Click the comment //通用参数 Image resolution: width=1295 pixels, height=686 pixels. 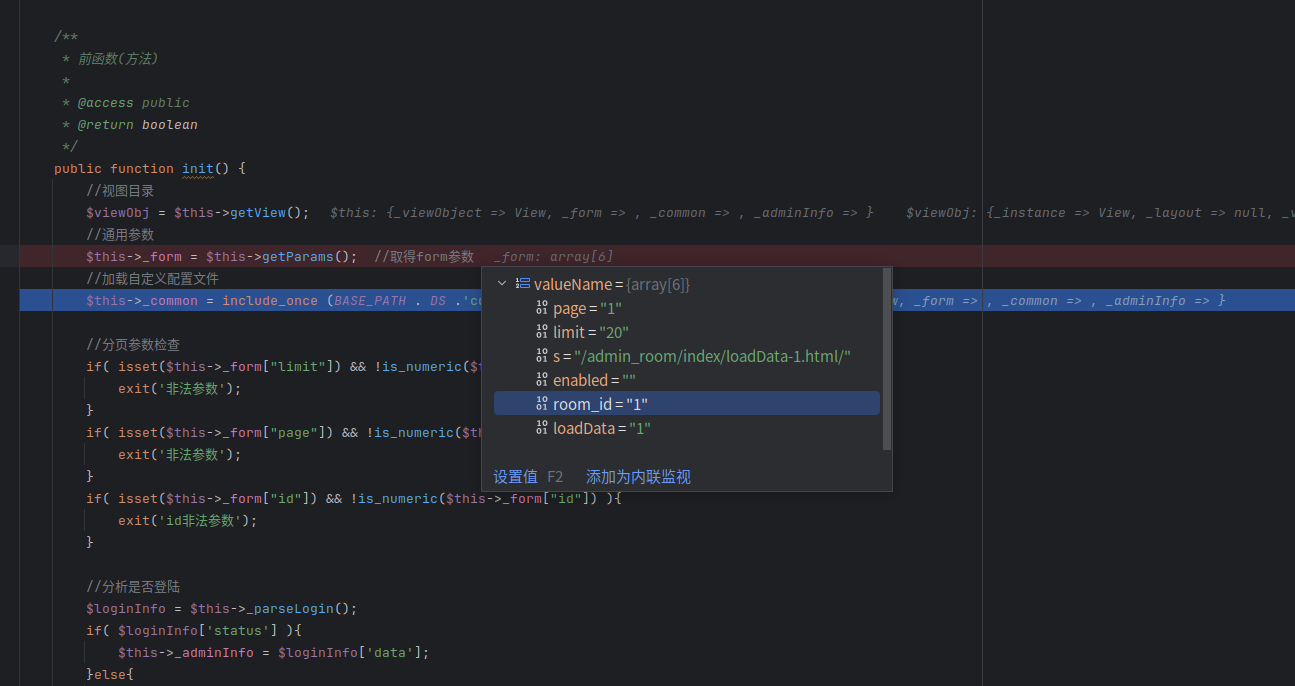coord(120,234)
